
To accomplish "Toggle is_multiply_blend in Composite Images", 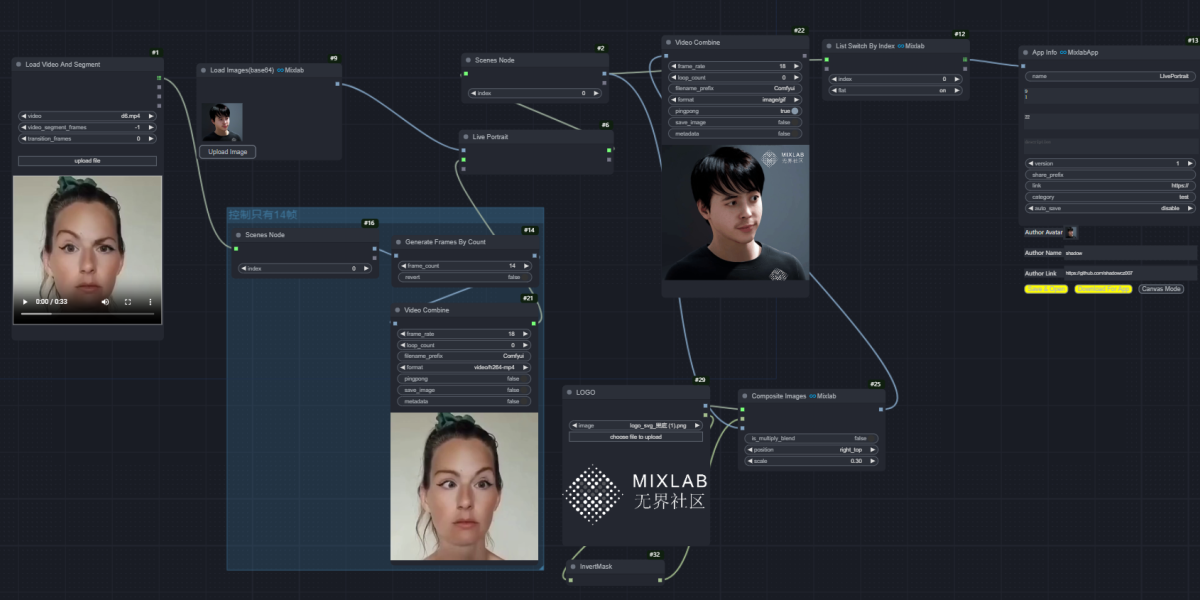I will click(811, 438).
